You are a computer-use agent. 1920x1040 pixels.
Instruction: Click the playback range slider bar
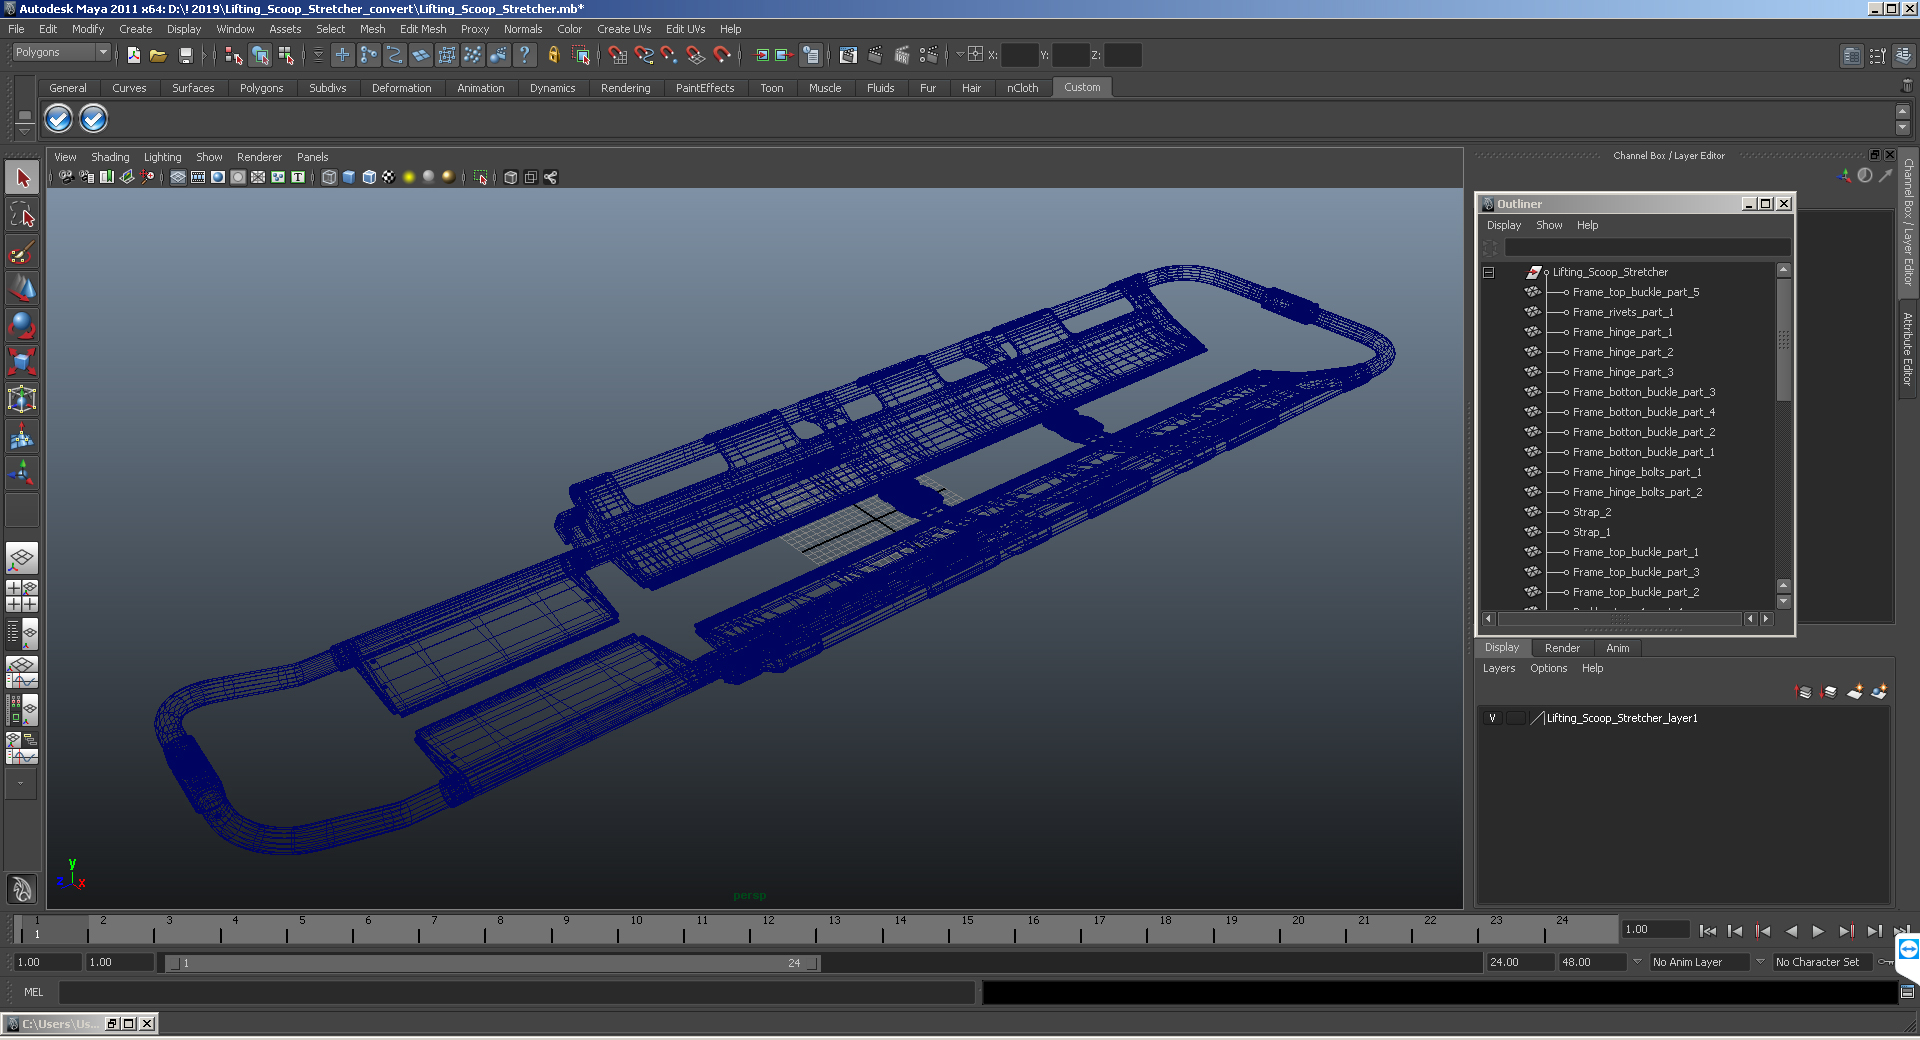pos(493,963)
